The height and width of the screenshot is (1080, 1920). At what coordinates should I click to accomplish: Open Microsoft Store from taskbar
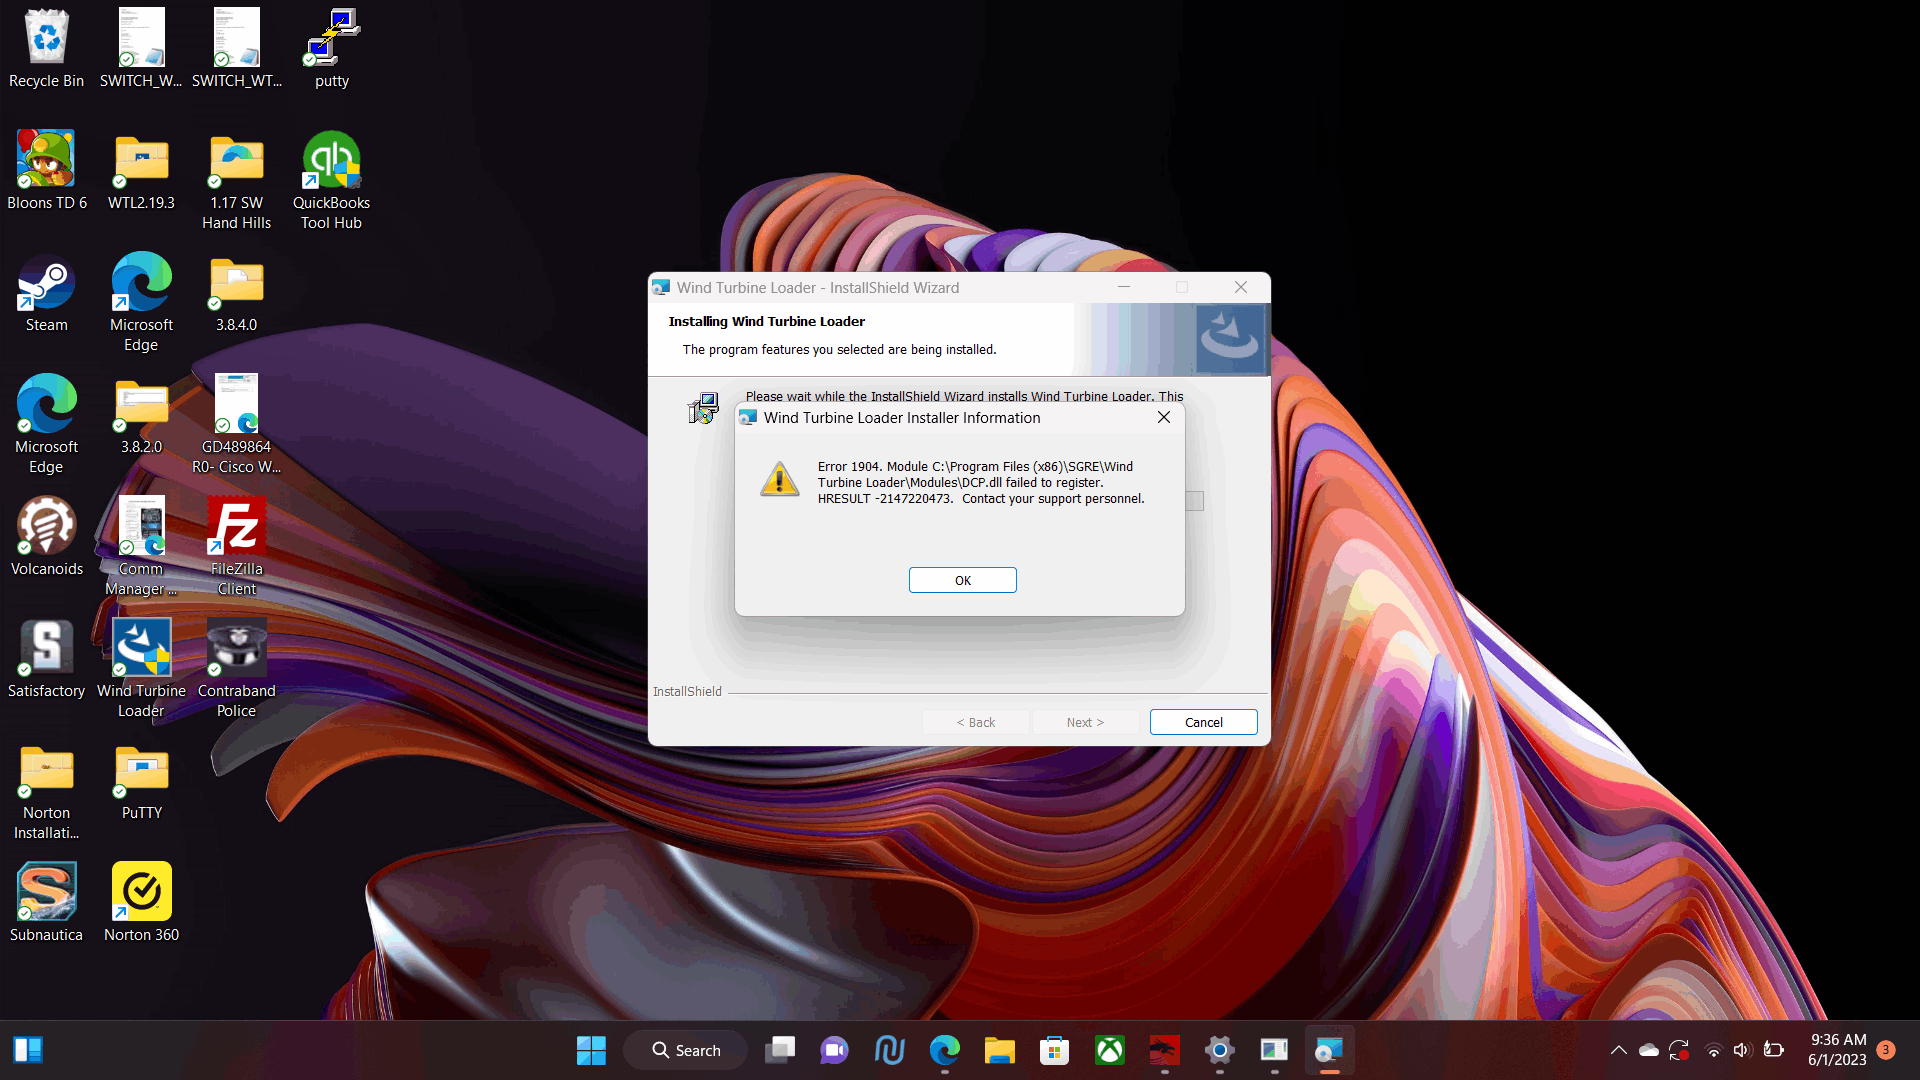(x=1054, y=1050)
